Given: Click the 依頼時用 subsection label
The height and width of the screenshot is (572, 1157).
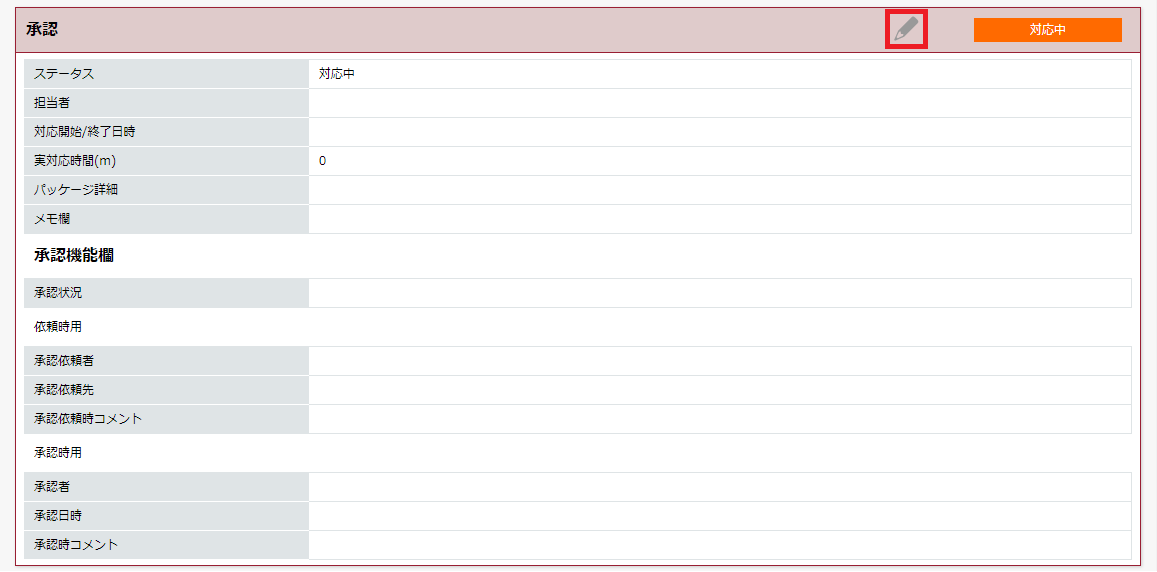Looking at the screenshot, I should [x=58, y=327].
